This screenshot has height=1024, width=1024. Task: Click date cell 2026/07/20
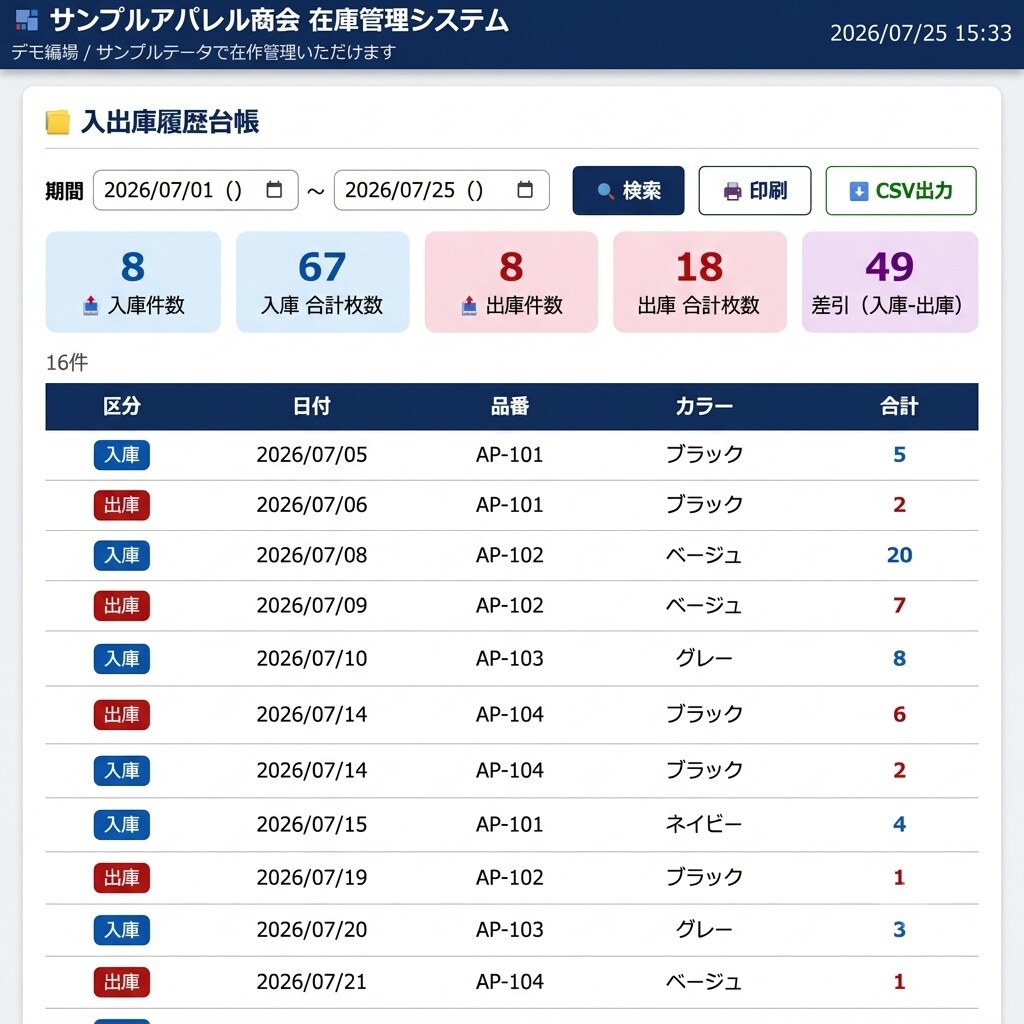point(312,929)
